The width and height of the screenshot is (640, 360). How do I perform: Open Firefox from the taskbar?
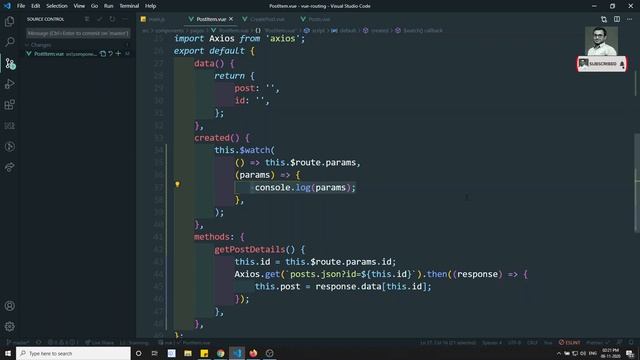click(x=253, y=353)
